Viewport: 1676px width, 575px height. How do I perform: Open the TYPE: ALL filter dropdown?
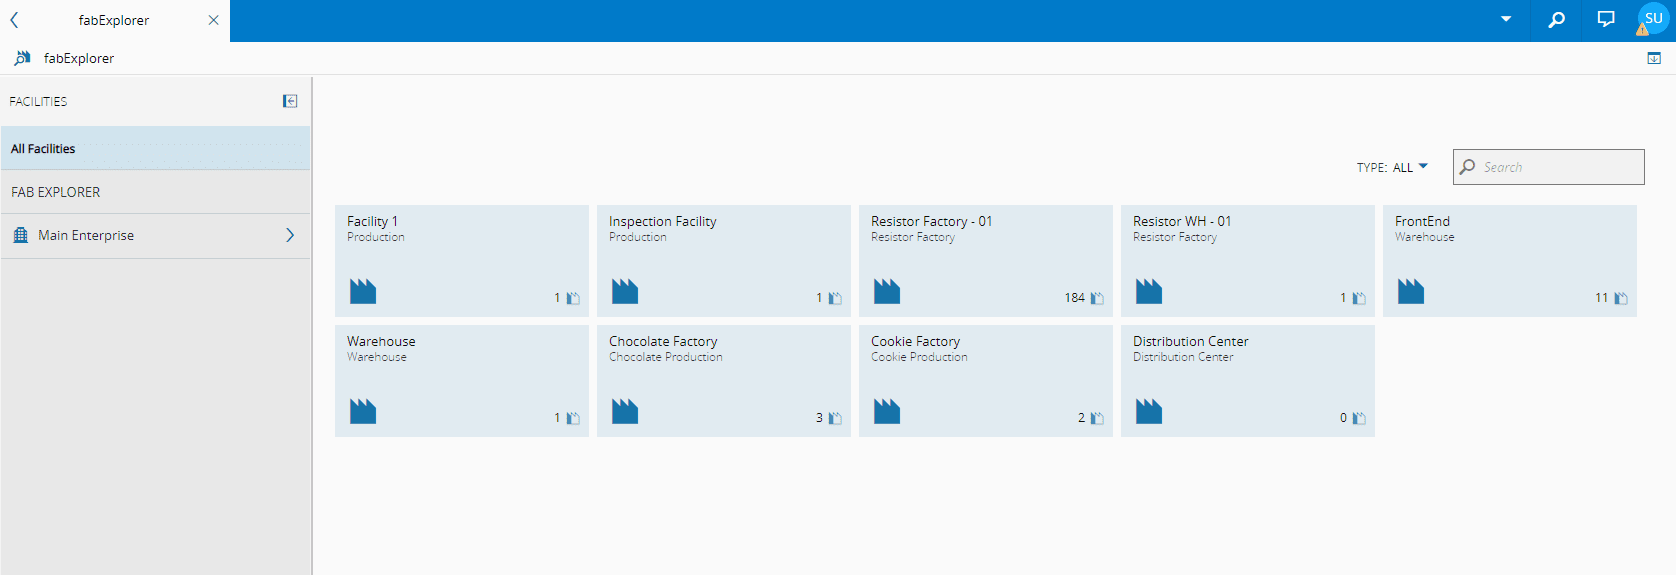point(1392,167)
